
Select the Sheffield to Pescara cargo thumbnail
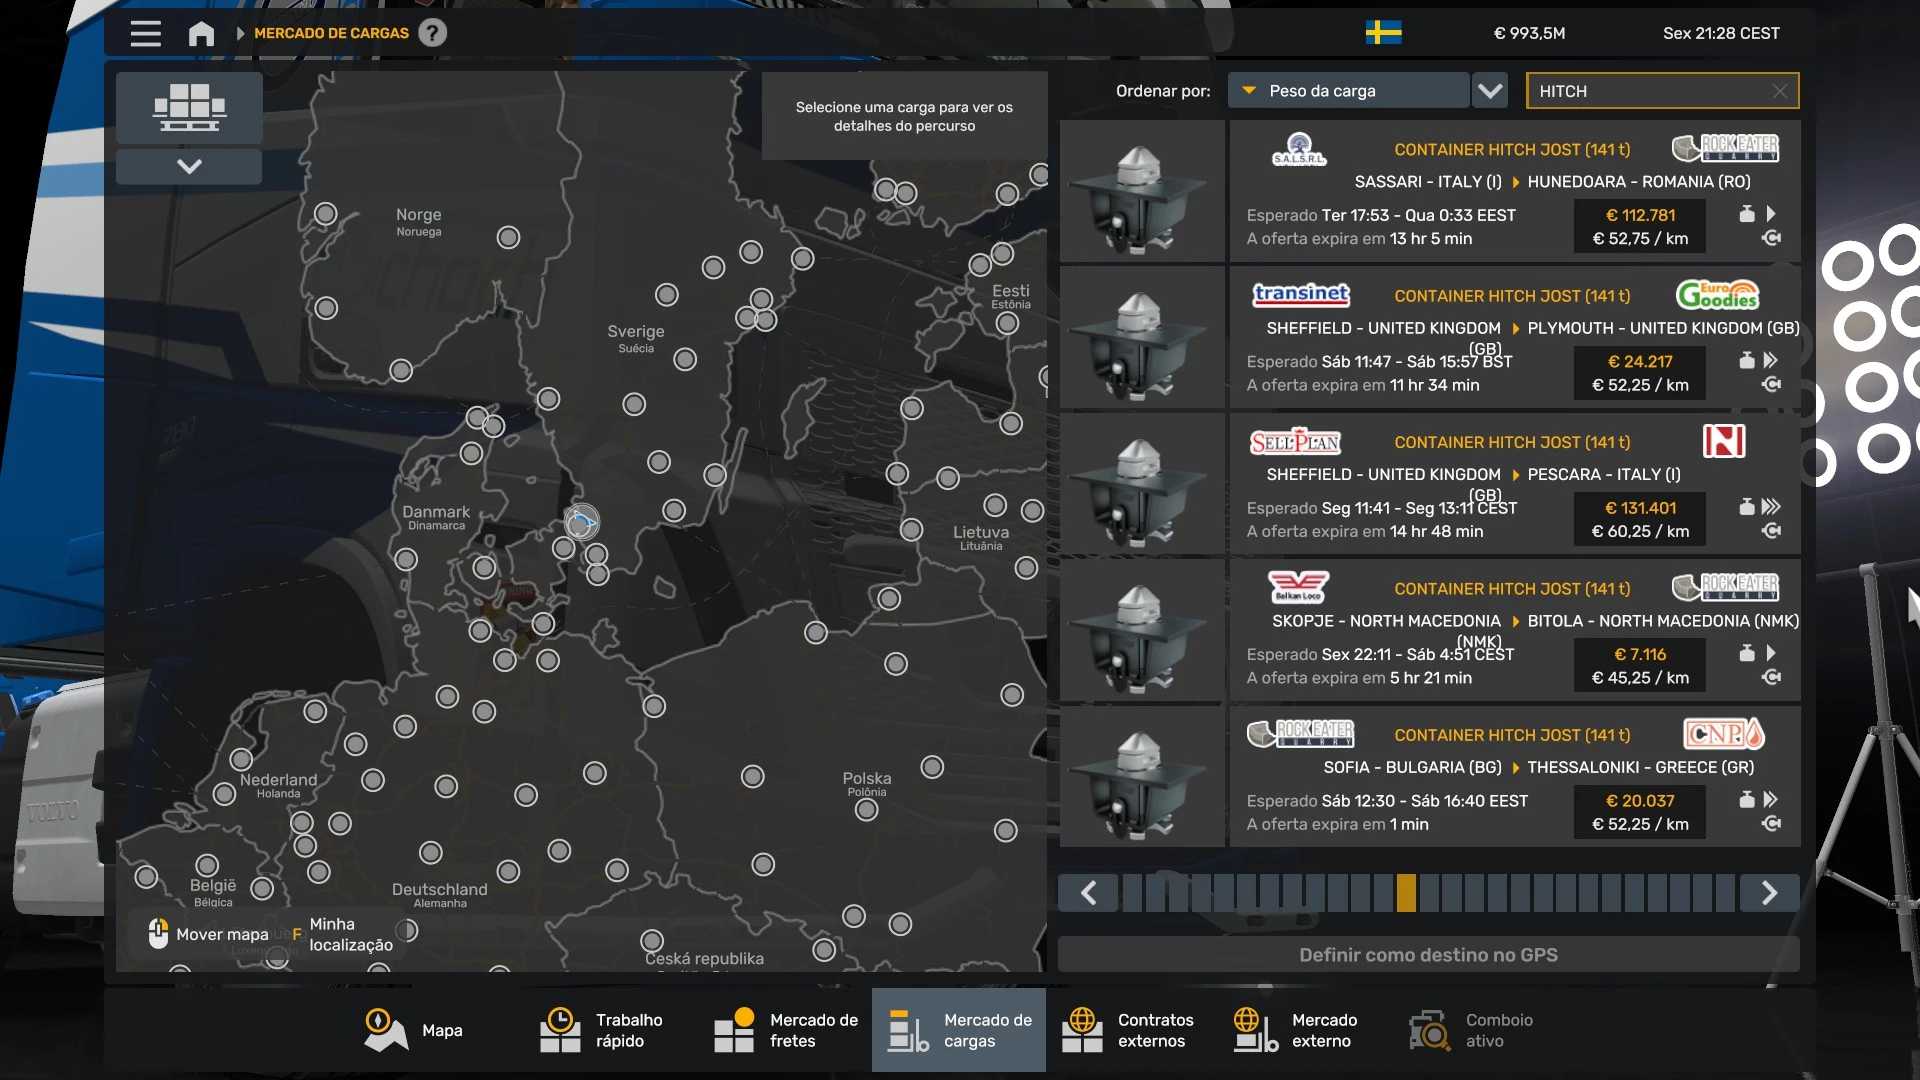pos(1142,485)
